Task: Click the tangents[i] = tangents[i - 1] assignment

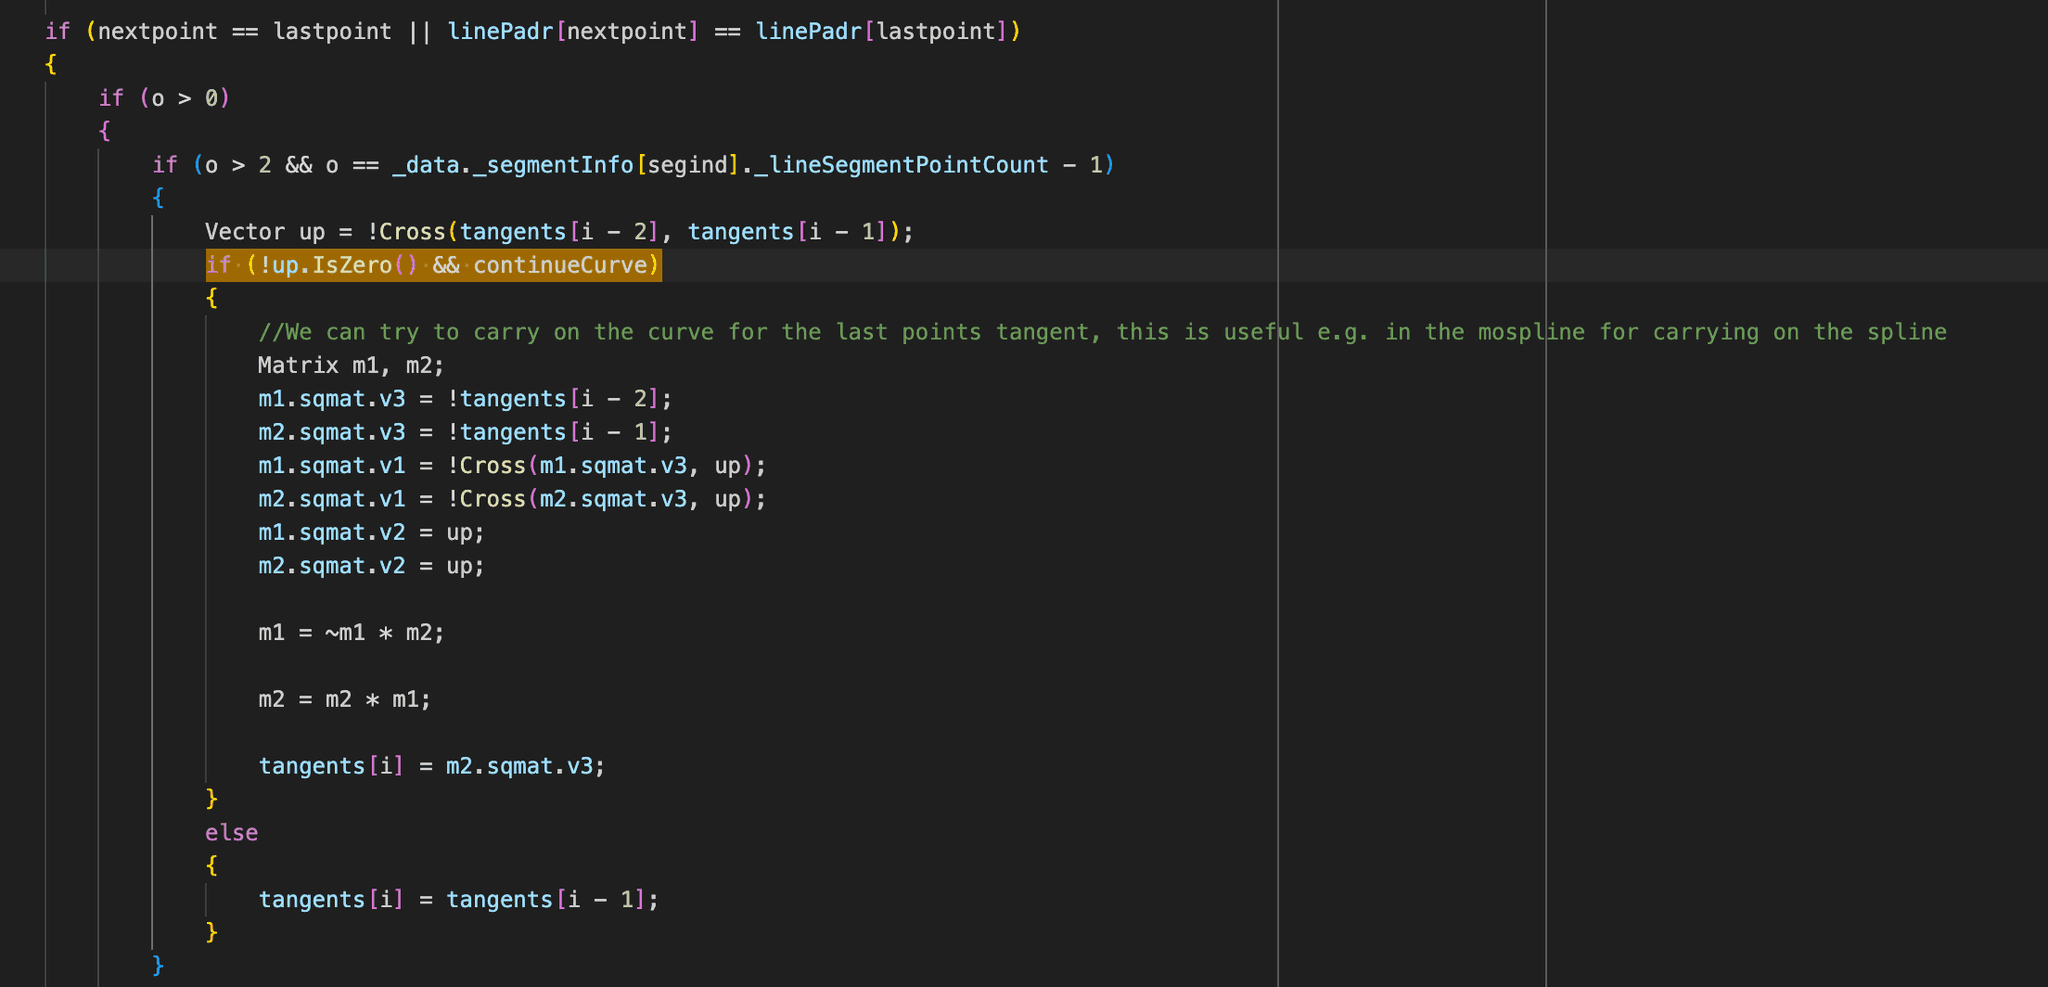Action: 458,900
